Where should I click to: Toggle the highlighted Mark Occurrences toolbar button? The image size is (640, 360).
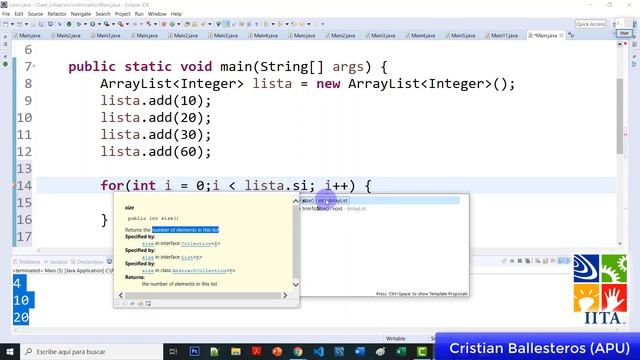(x=227, y=24)
